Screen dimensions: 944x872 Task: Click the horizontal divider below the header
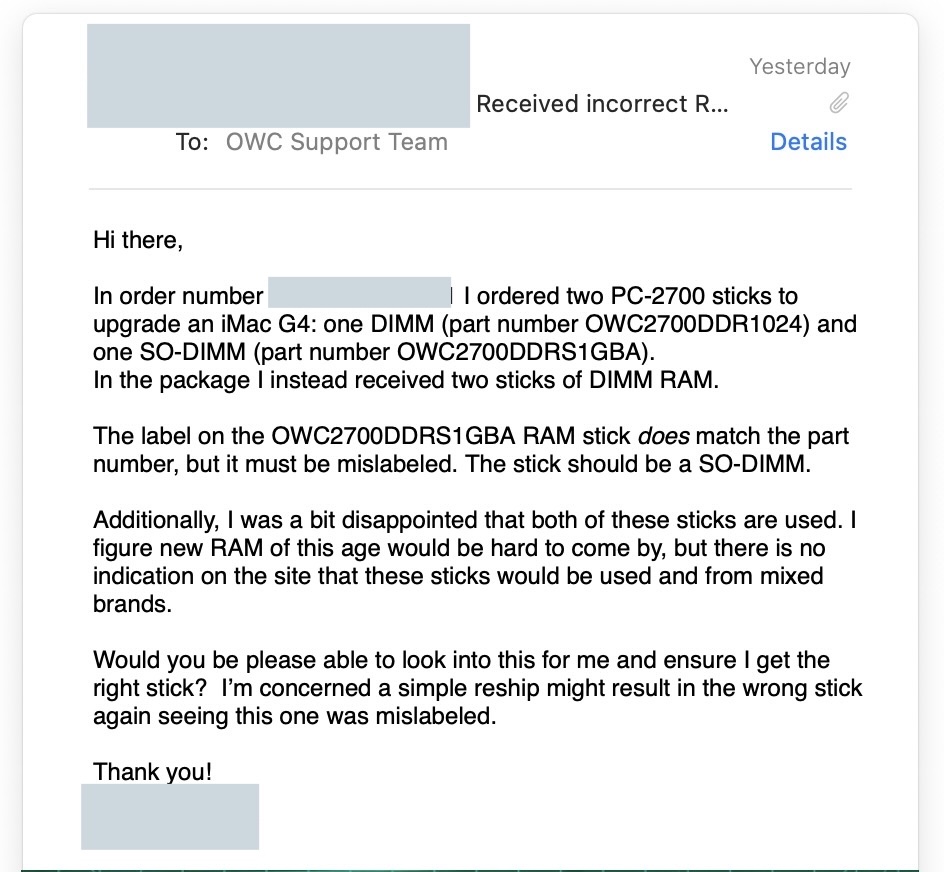470,189
